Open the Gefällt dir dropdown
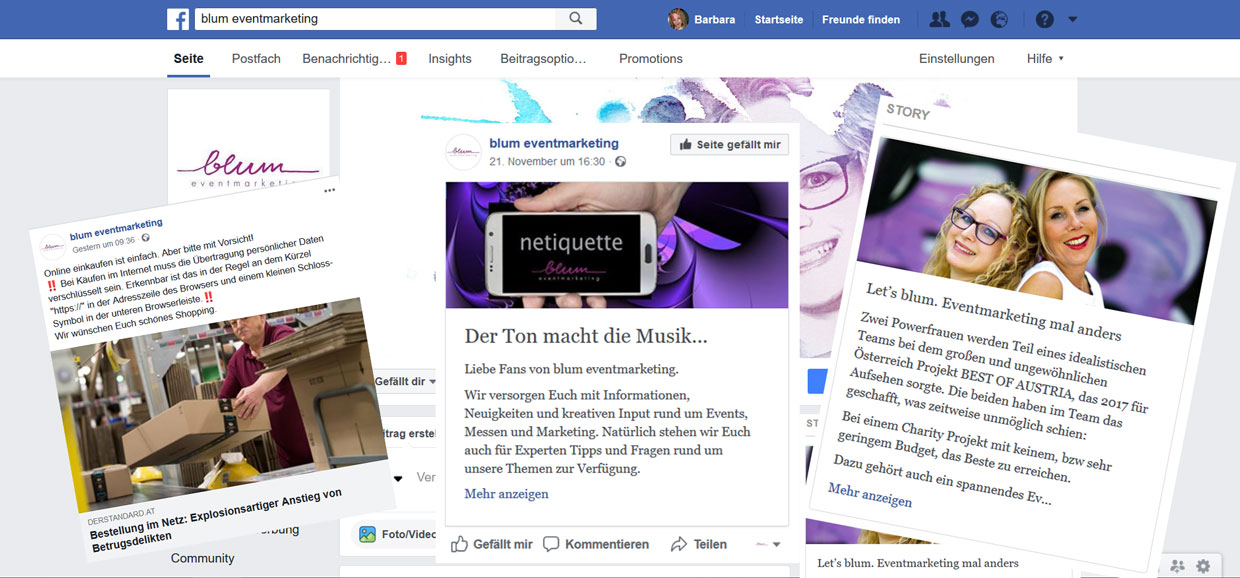The width and height of the screenshot is (1240, 578). tap(406, 381)
